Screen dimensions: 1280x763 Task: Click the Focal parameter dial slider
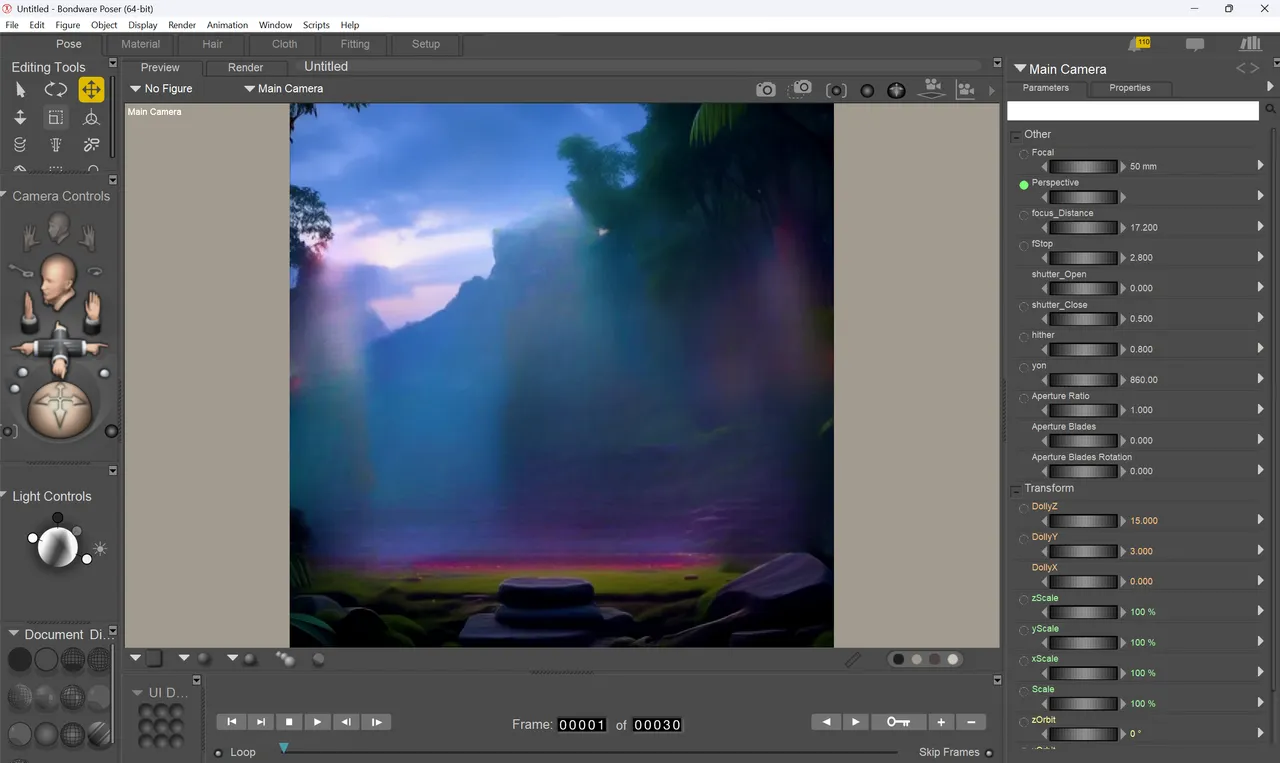[x=1081, y=166]
